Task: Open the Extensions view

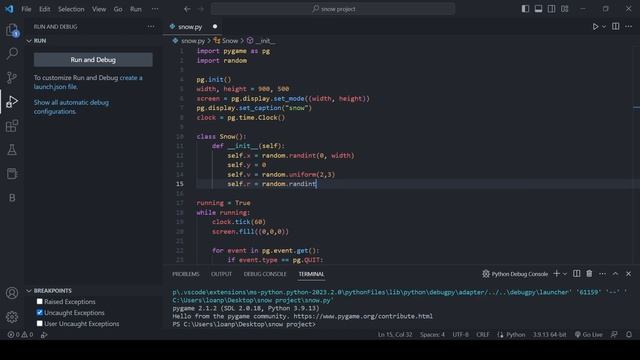Action: [12, 126]
